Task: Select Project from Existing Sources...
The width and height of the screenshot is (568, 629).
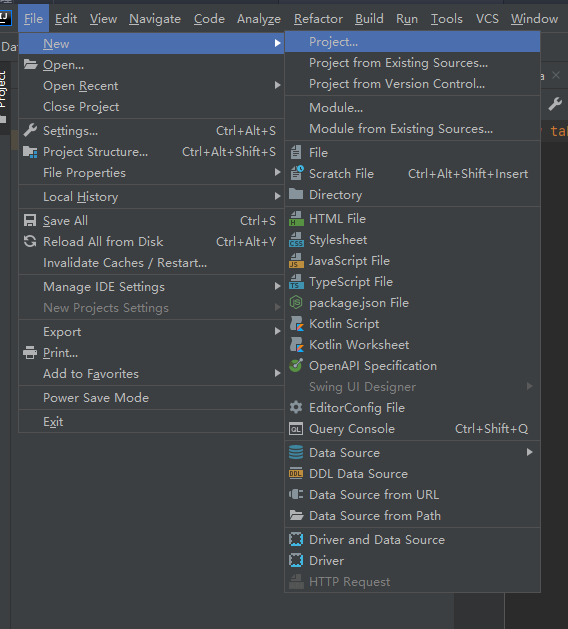Action: click(412, 63)
